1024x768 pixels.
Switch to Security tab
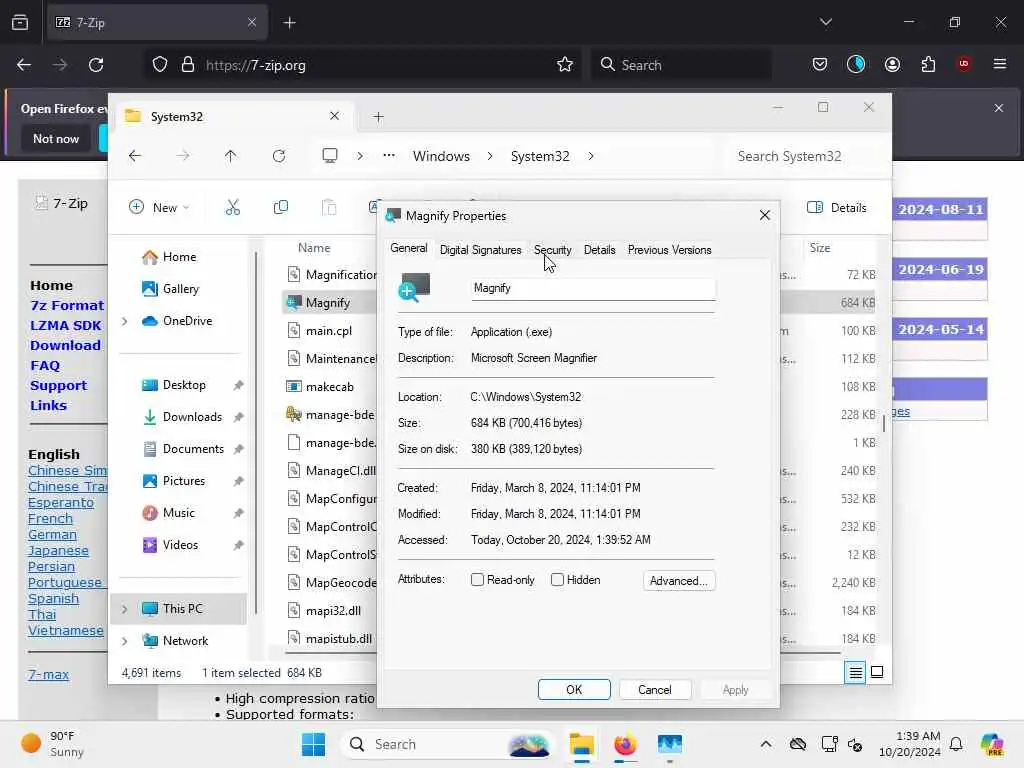tap(552, 250)
